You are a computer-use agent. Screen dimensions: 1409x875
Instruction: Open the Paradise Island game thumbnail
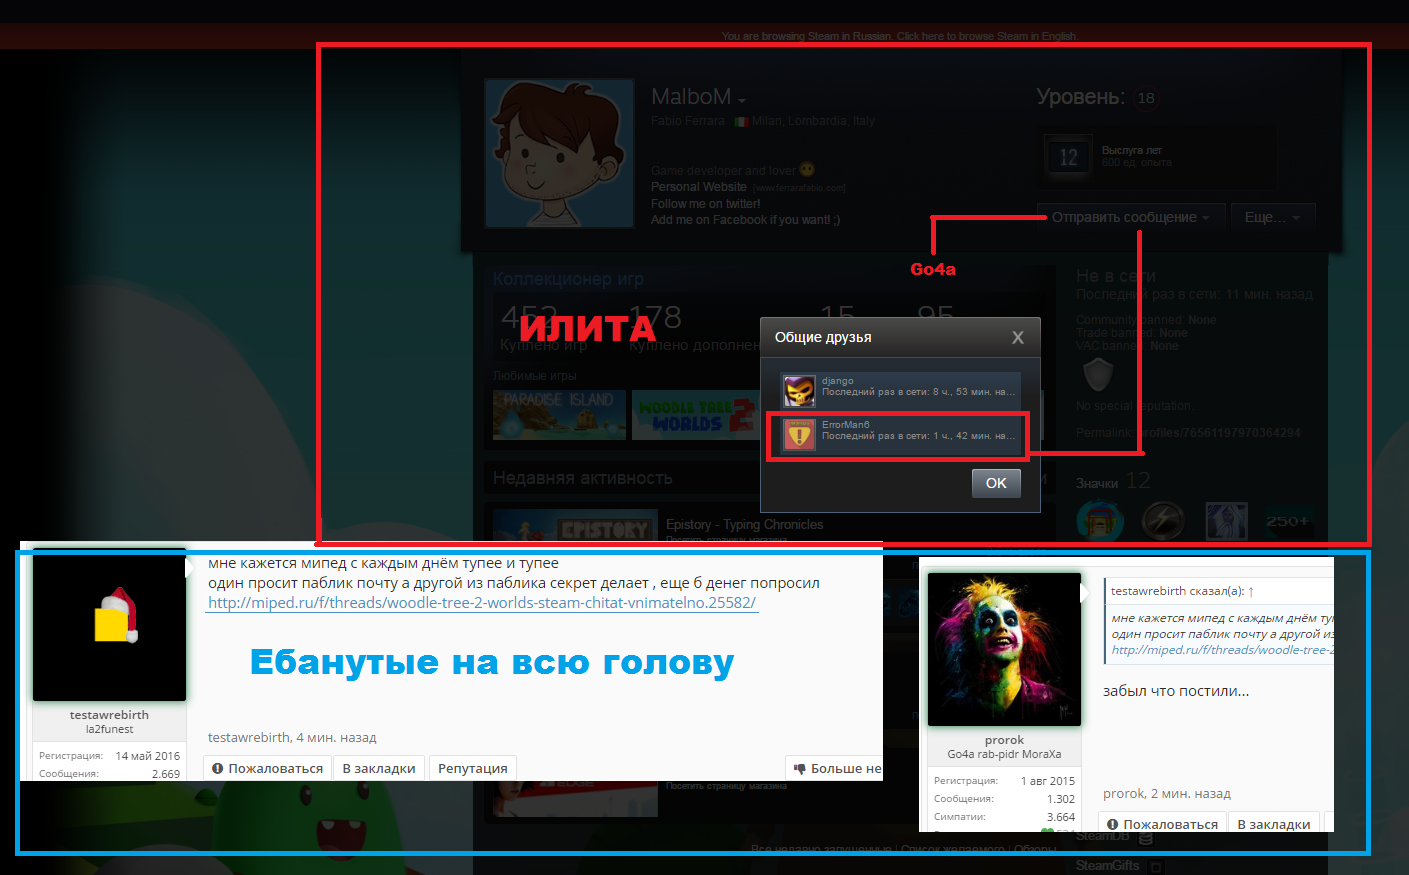tap(559, 415)
